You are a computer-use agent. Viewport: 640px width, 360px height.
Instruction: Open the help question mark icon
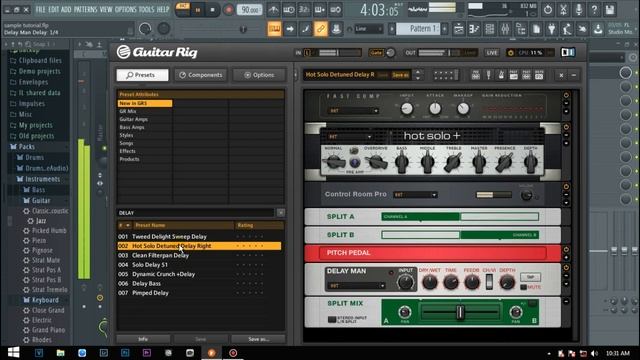click(594, 9)
